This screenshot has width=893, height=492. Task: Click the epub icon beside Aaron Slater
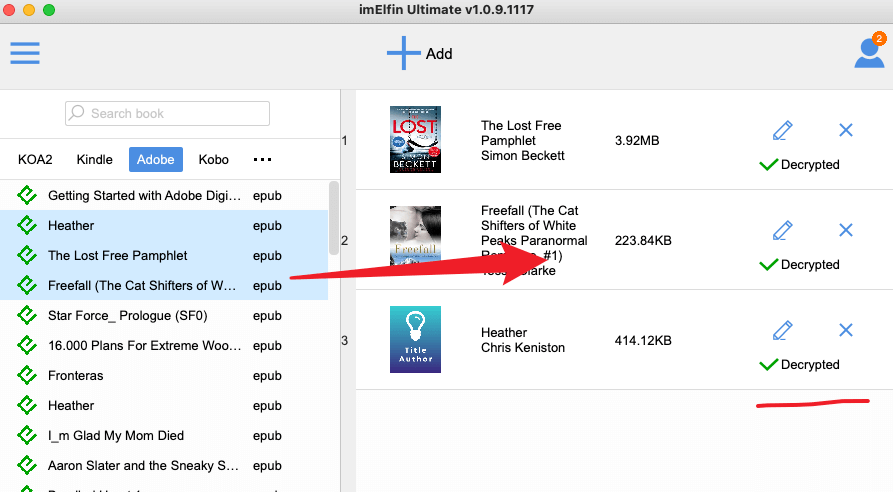pyautogui.click(x=27, y=465)
